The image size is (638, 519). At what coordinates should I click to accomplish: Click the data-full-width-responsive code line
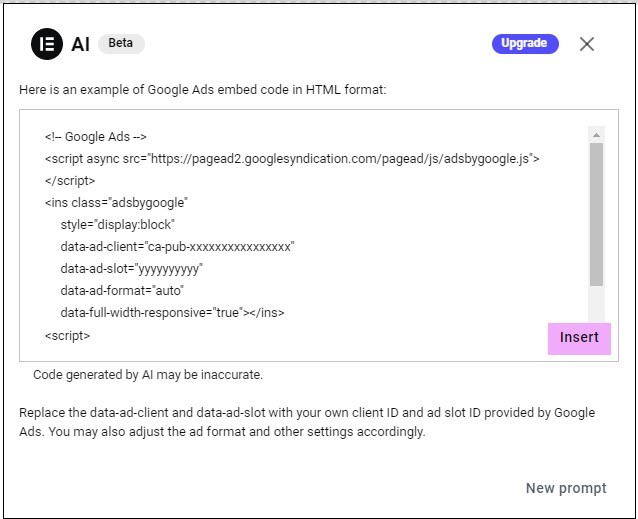pyautogui.click(x=173, y=313)
